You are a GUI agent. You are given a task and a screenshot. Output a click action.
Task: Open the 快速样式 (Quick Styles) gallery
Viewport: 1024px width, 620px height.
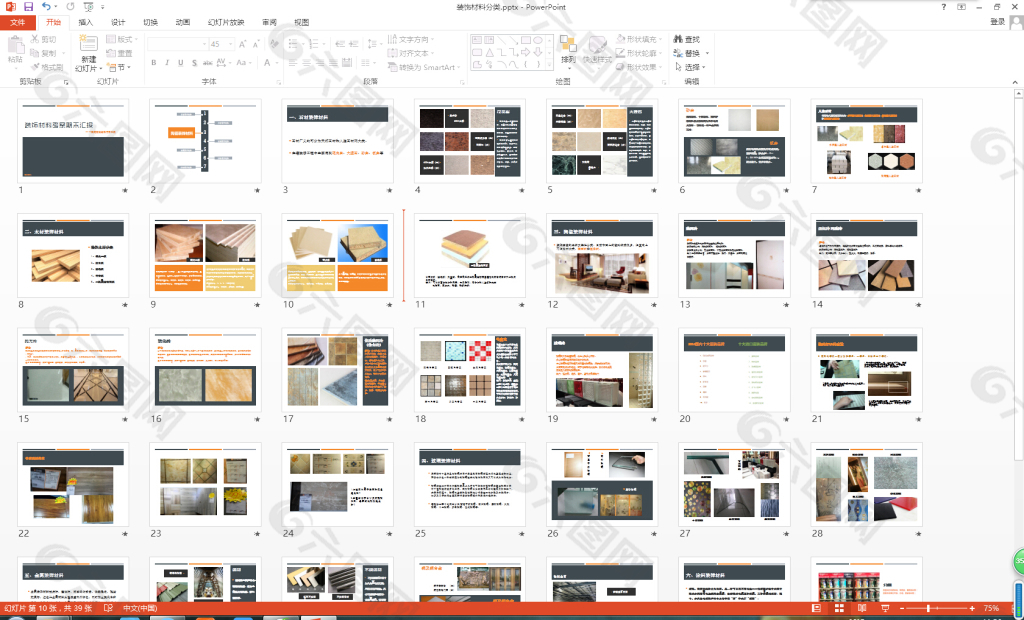point(597,50)
